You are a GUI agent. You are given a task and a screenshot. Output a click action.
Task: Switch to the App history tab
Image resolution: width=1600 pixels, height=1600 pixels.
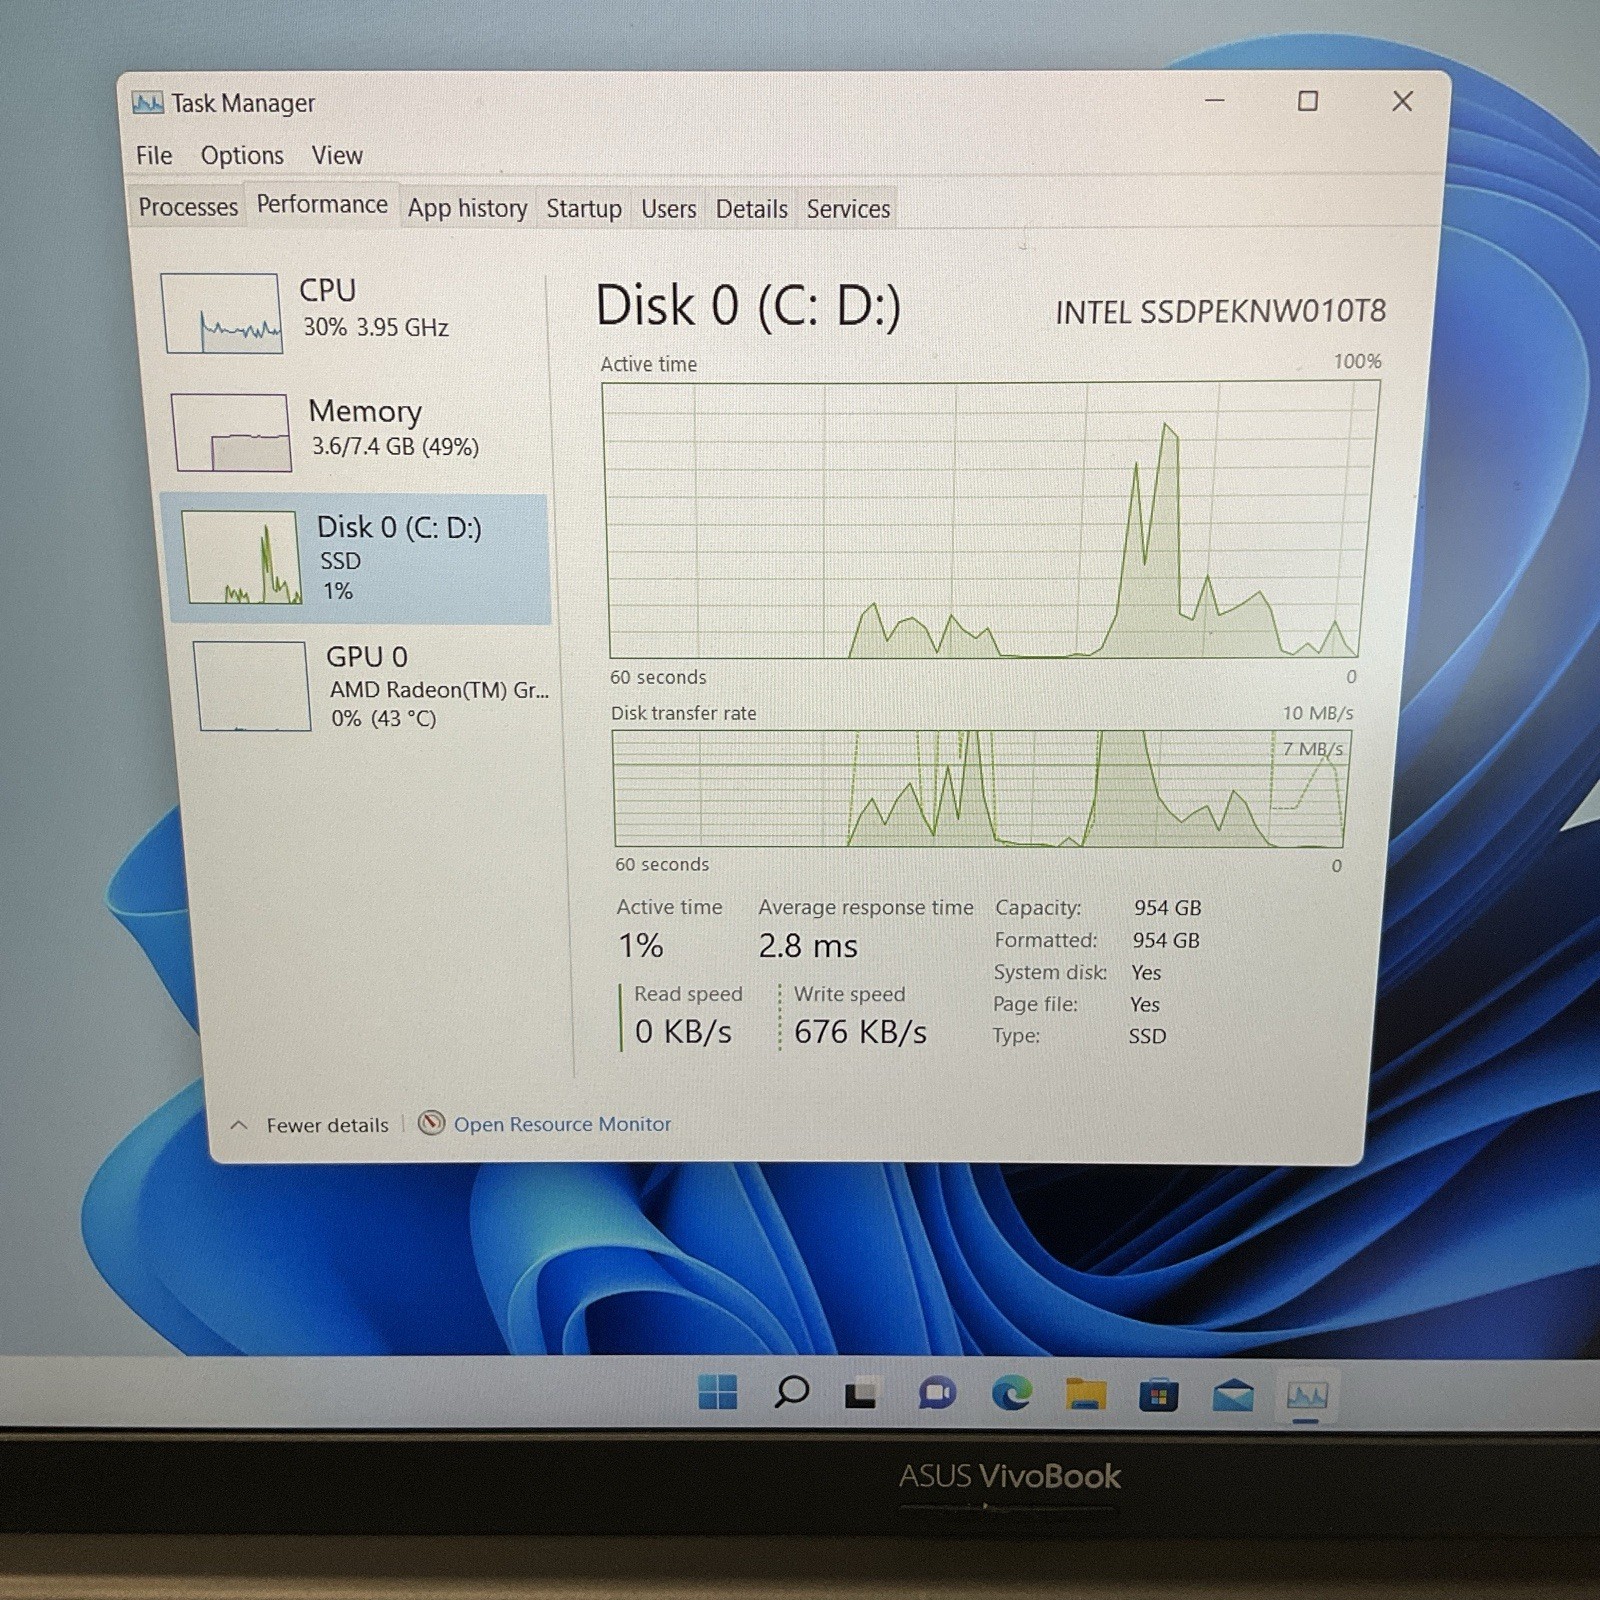pos(467,208)
